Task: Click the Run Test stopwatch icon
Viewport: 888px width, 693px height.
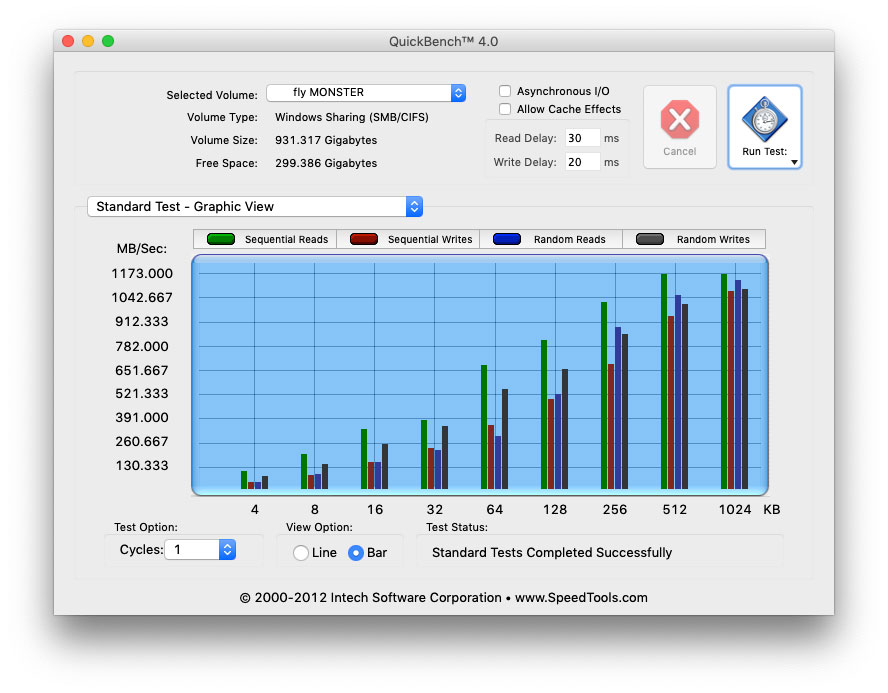Action: 764,120
